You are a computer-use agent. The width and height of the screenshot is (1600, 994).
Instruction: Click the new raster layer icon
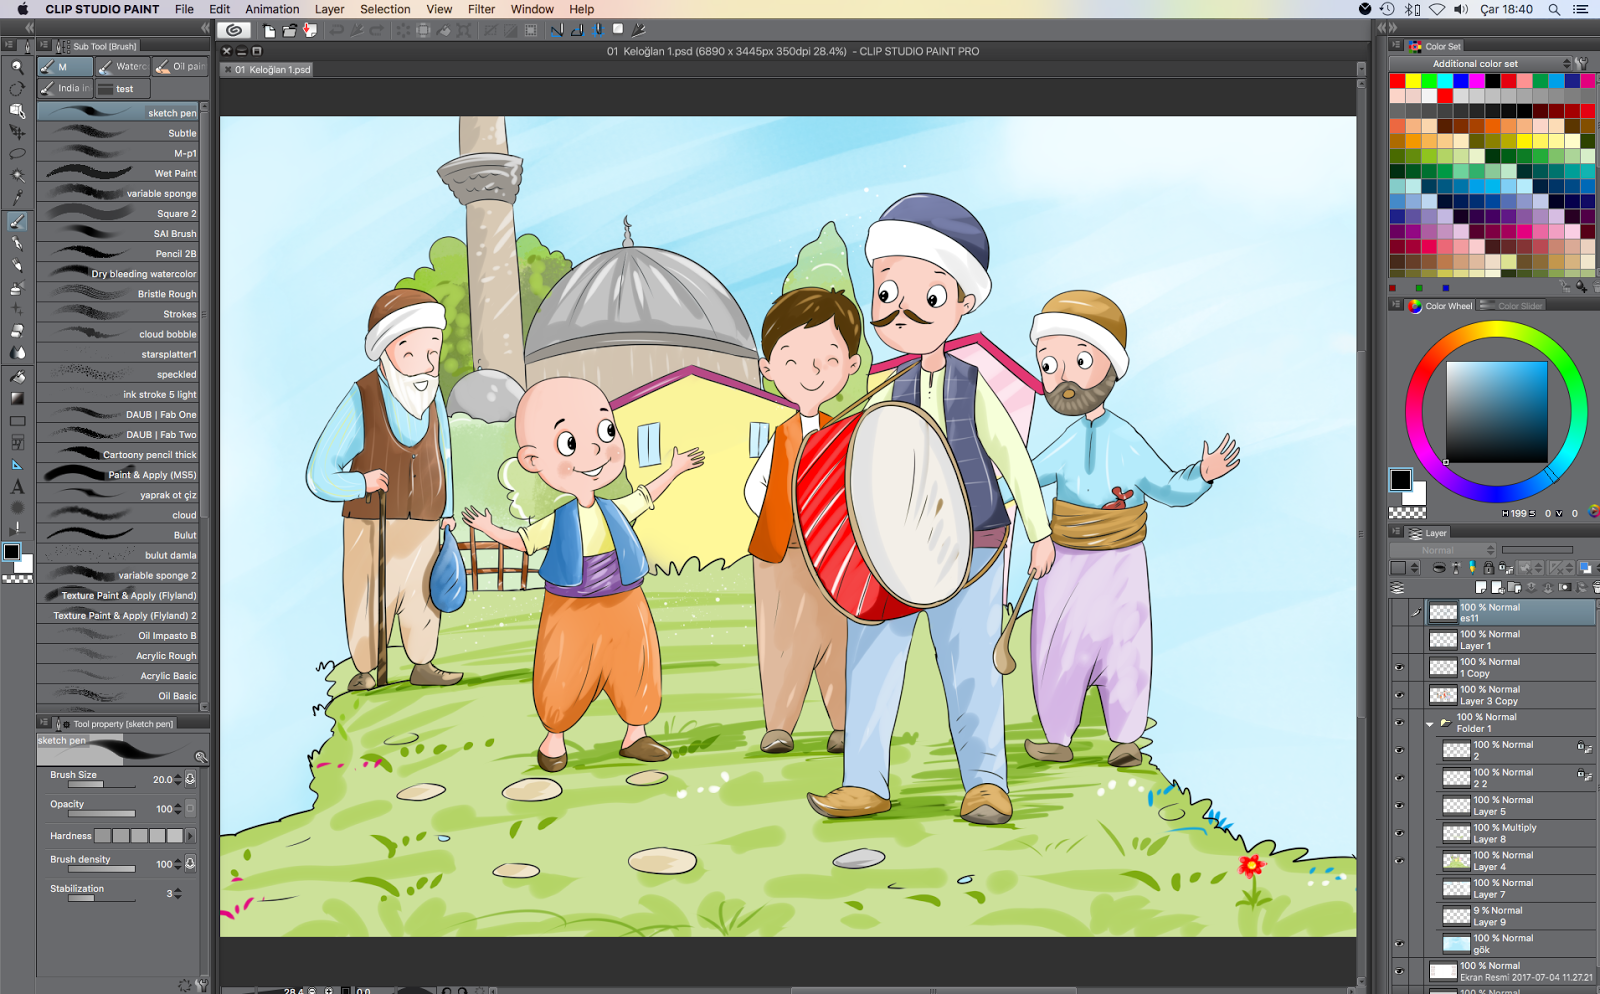1481,587
